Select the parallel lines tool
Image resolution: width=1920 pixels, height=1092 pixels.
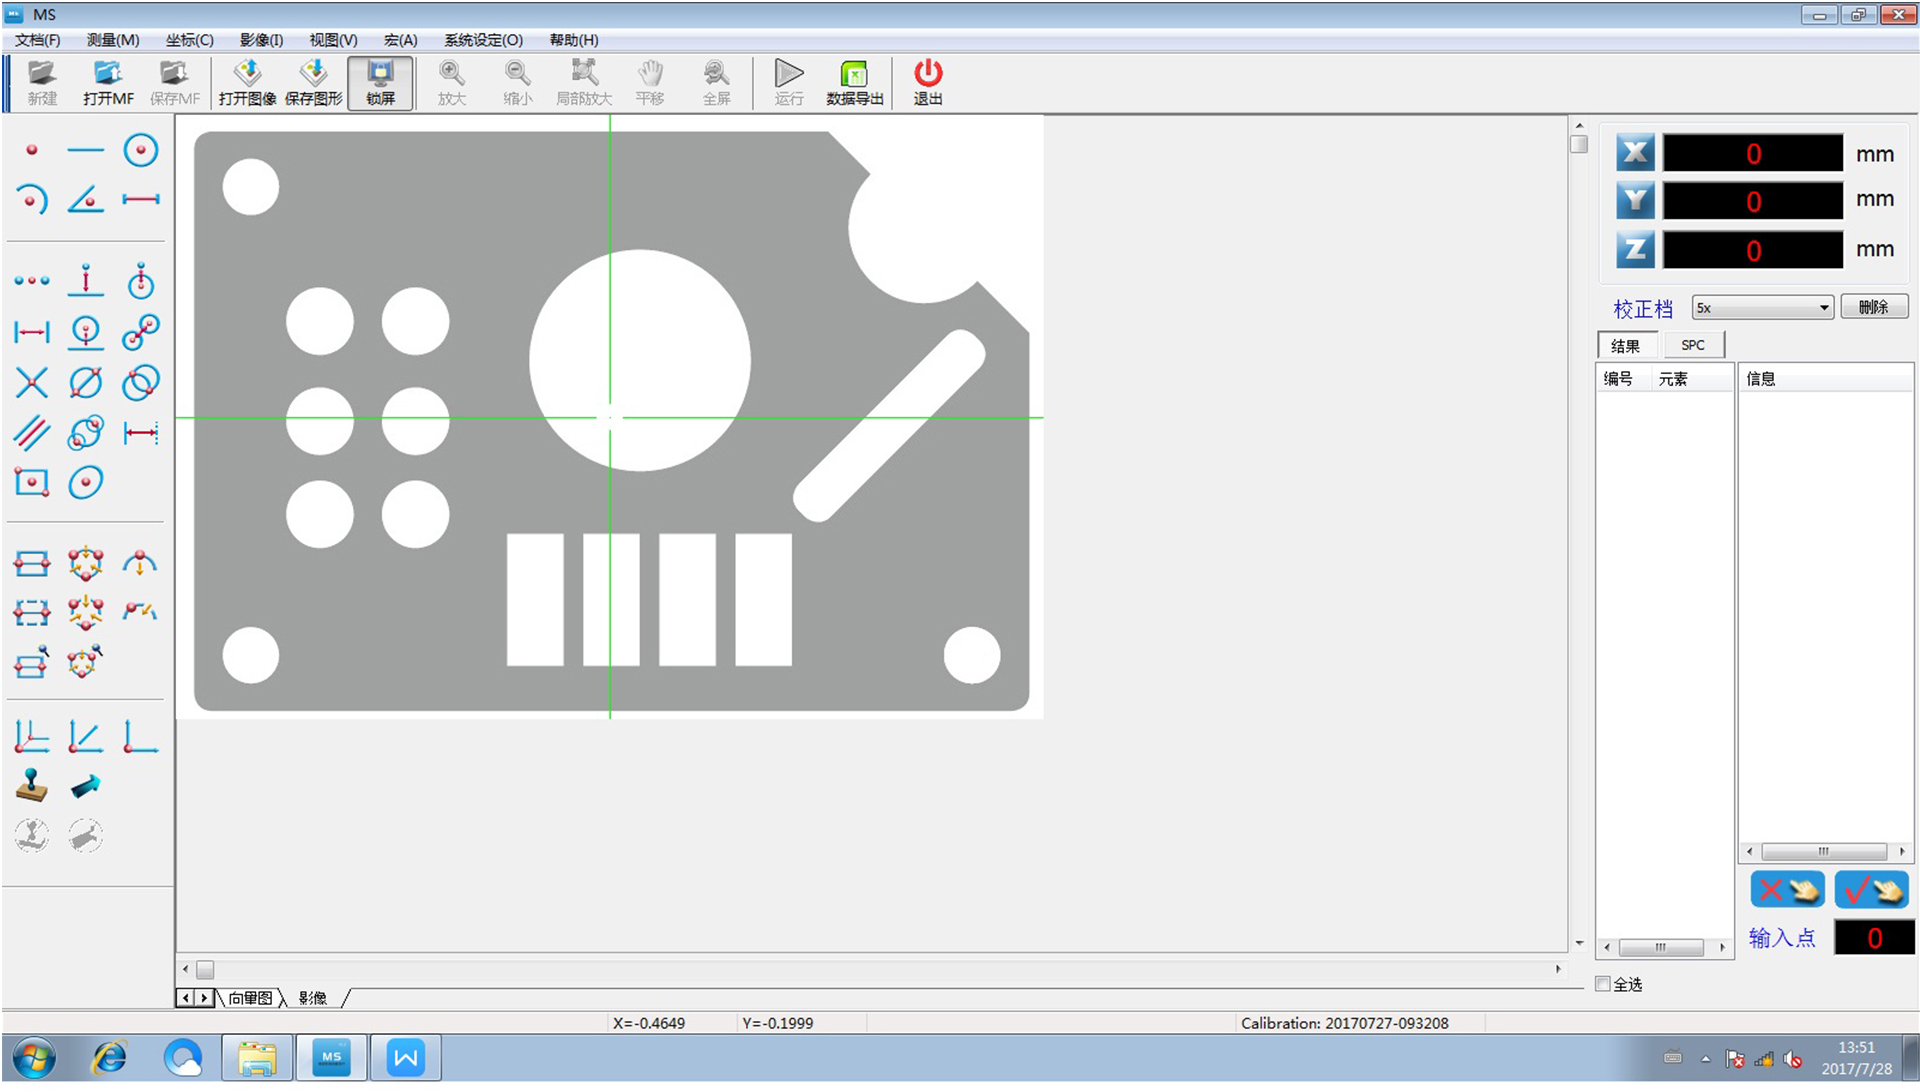point(31,433)
